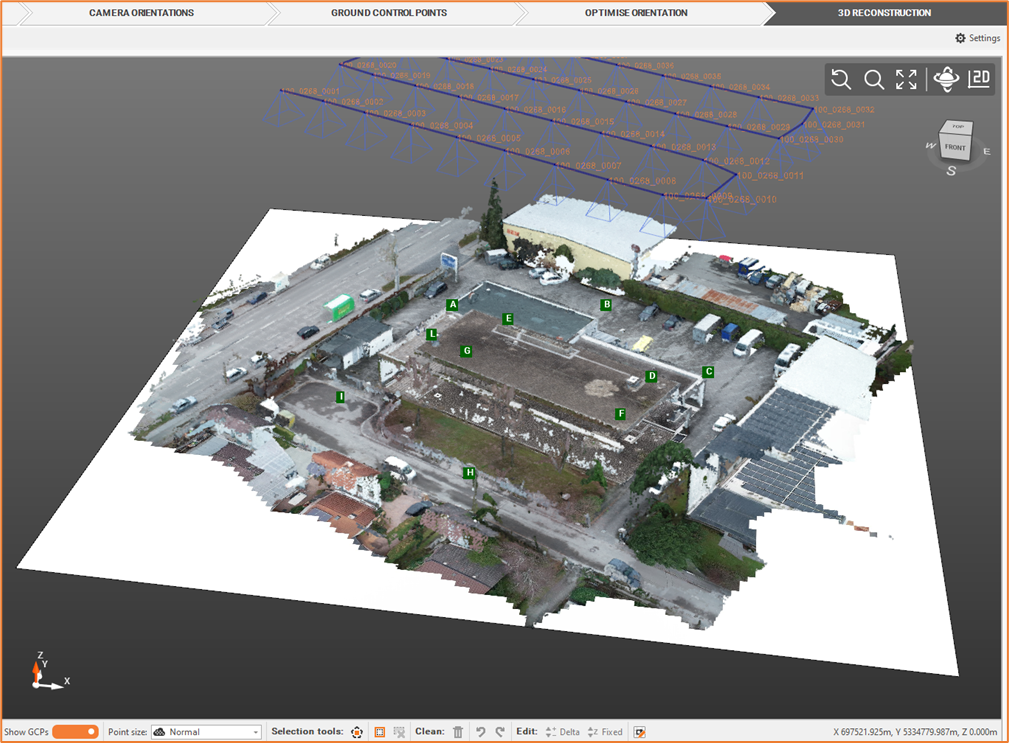Click the reset zoom icon

tap(841, 80)
